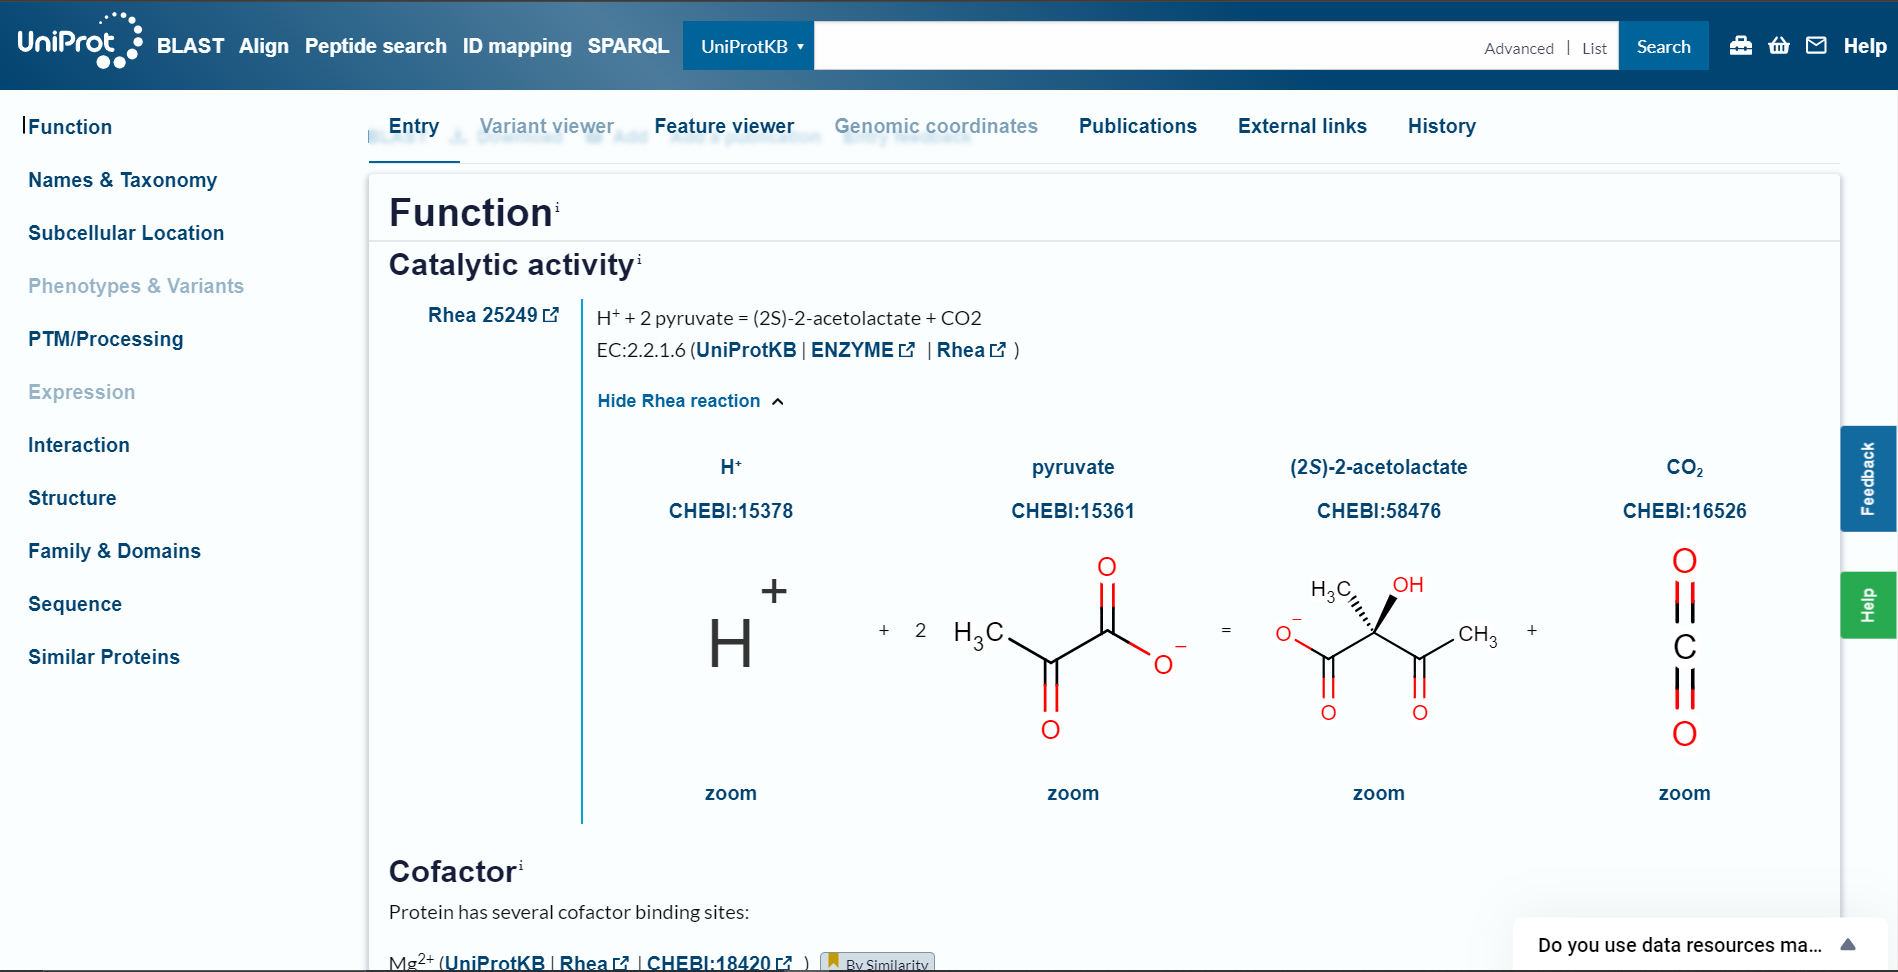Open the UniProtKB database dropdown

pos(749,46)
